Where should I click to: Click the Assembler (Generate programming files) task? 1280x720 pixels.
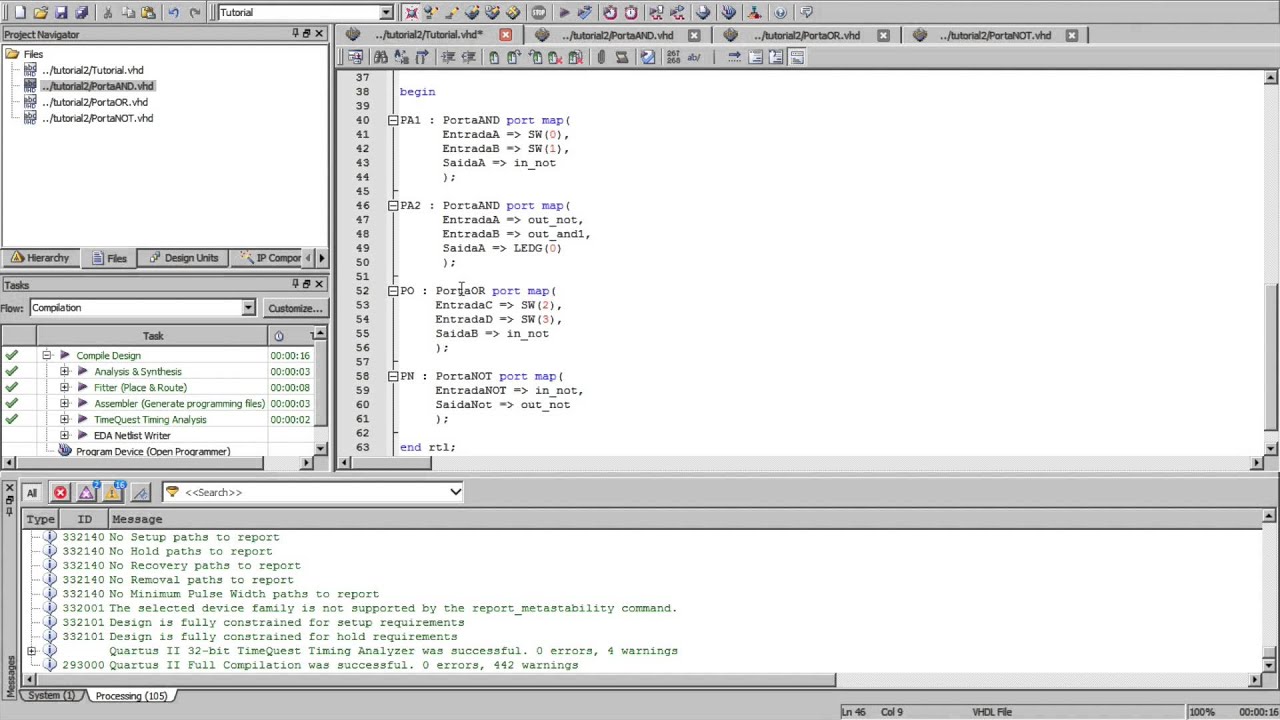click(x=179, y=404)
